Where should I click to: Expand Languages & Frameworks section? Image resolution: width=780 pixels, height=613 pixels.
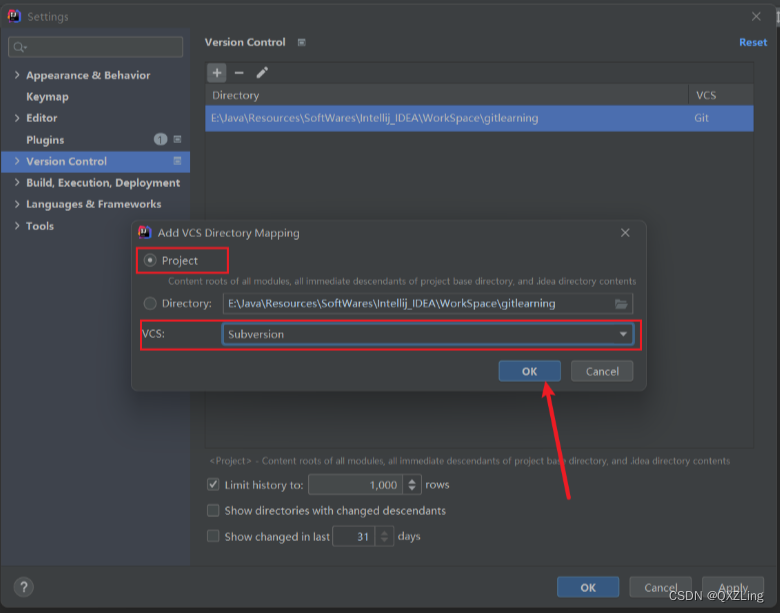[17, 204]
